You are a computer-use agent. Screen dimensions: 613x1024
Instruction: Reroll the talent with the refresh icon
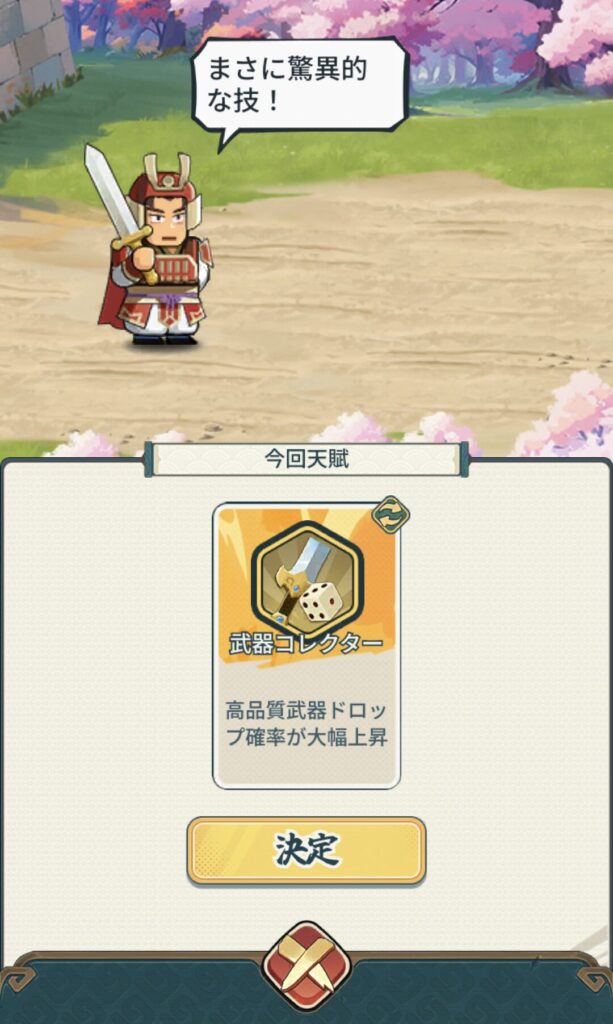390,515
